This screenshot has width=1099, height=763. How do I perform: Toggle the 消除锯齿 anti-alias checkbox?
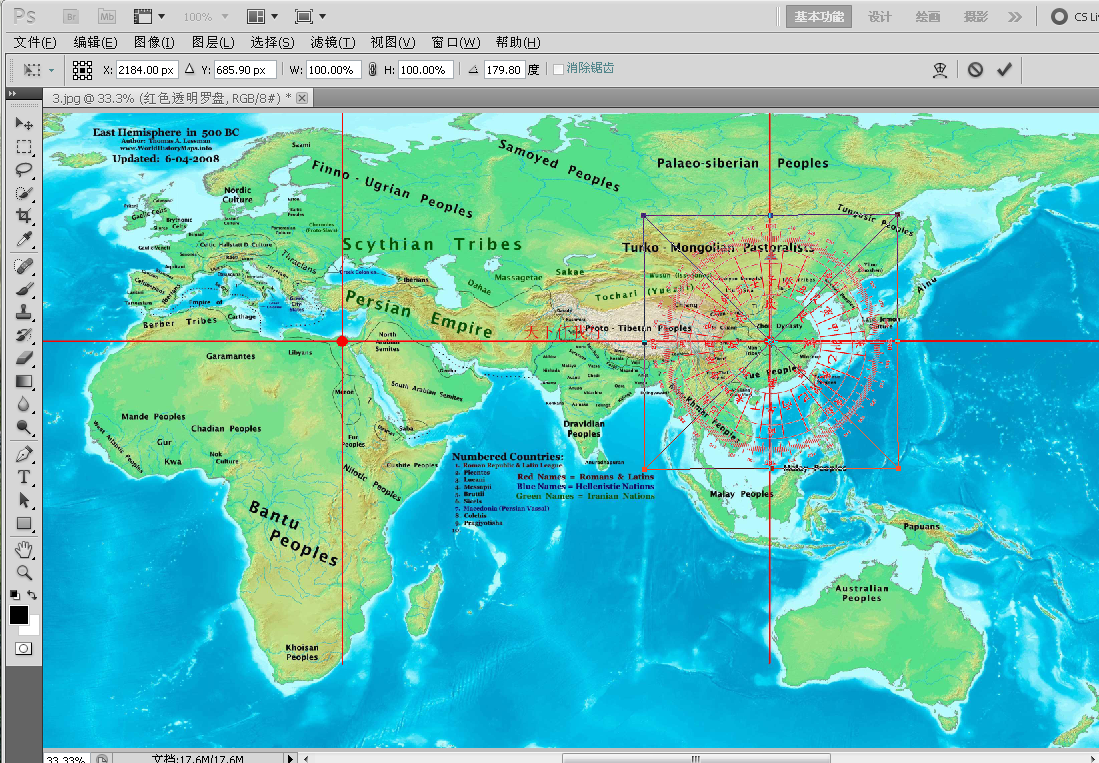click(558, 69)
